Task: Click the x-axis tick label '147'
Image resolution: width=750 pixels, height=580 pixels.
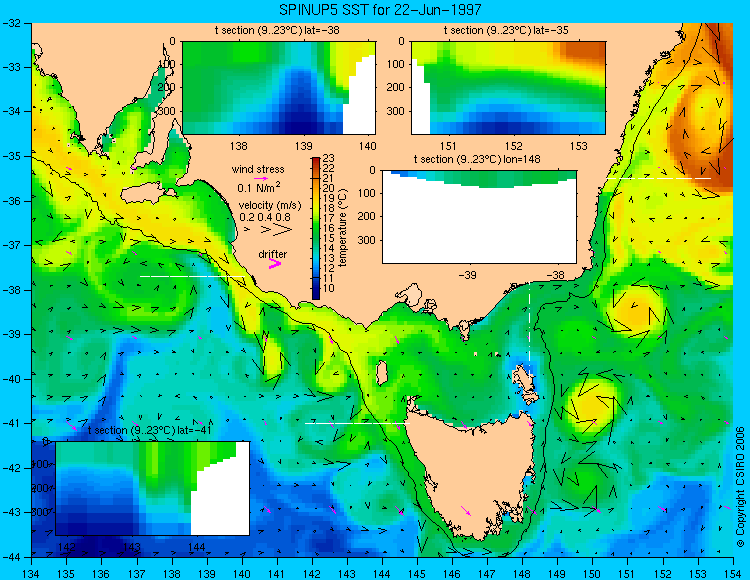Action: (x=487, y=573)
